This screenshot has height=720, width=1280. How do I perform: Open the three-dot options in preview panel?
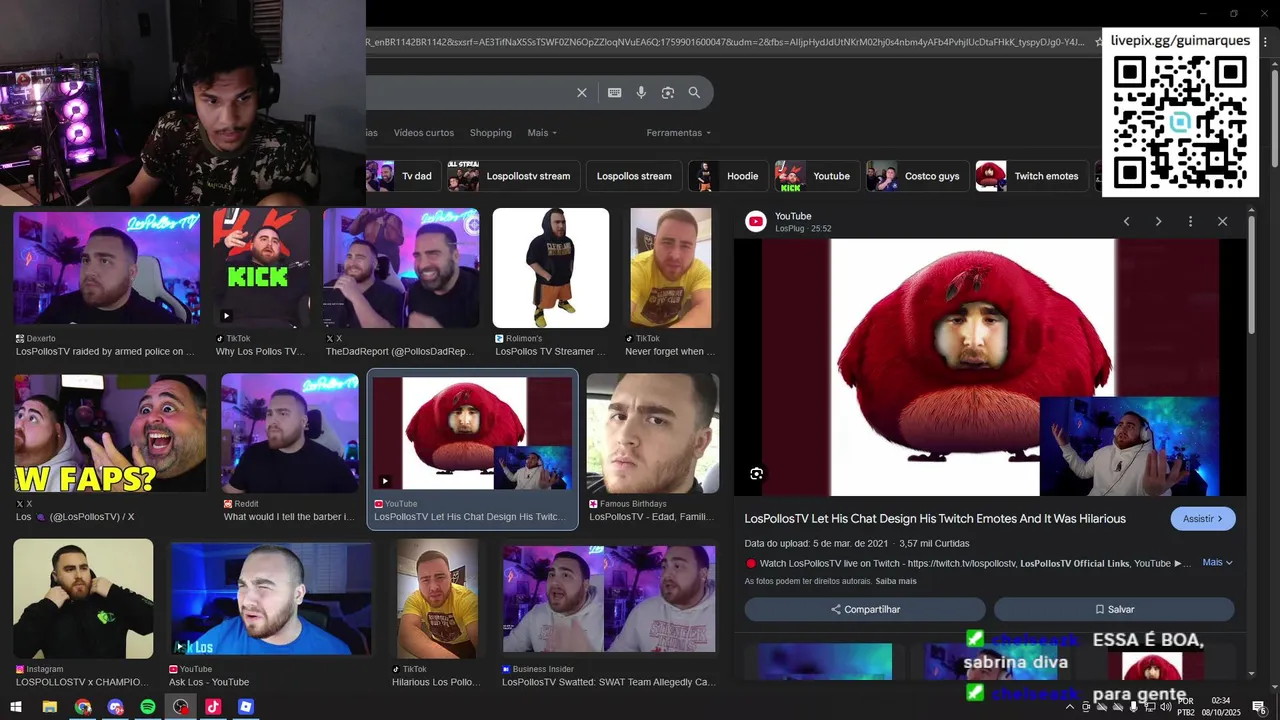tap(1190, 221)
